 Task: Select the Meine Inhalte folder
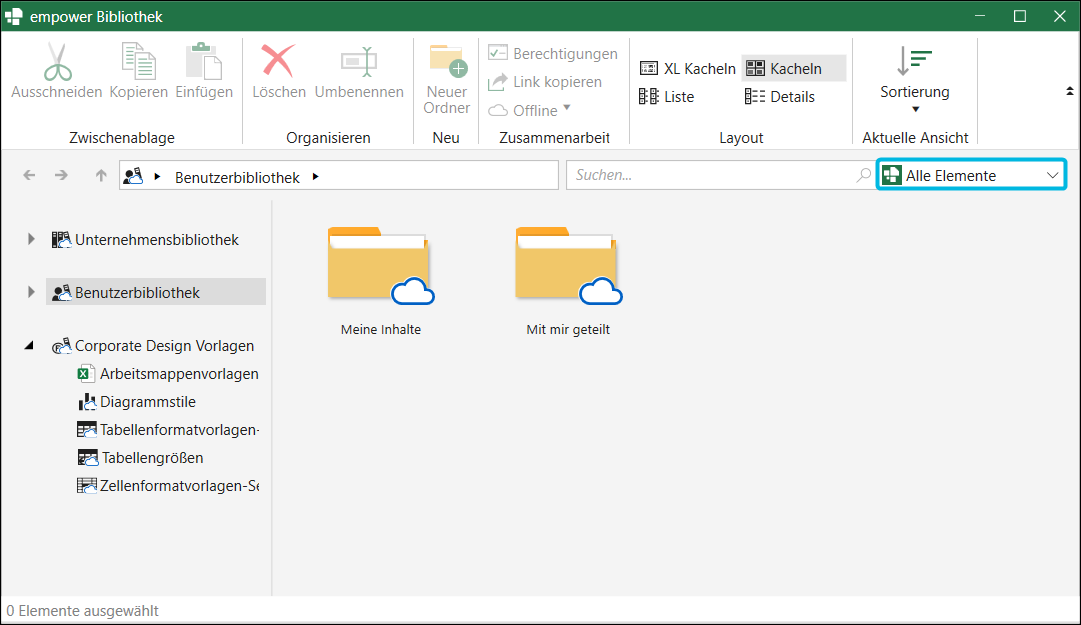[381, 281]
